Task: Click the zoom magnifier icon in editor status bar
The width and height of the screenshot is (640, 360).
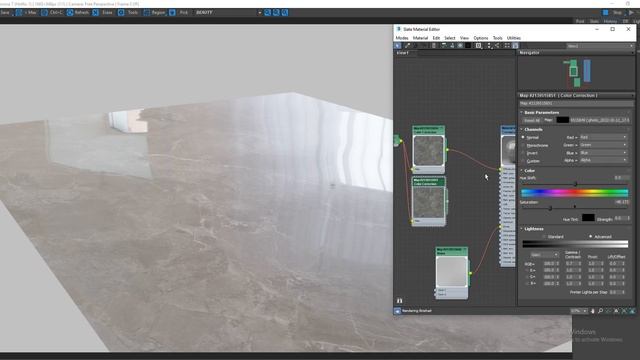Action: click(600, 311)
